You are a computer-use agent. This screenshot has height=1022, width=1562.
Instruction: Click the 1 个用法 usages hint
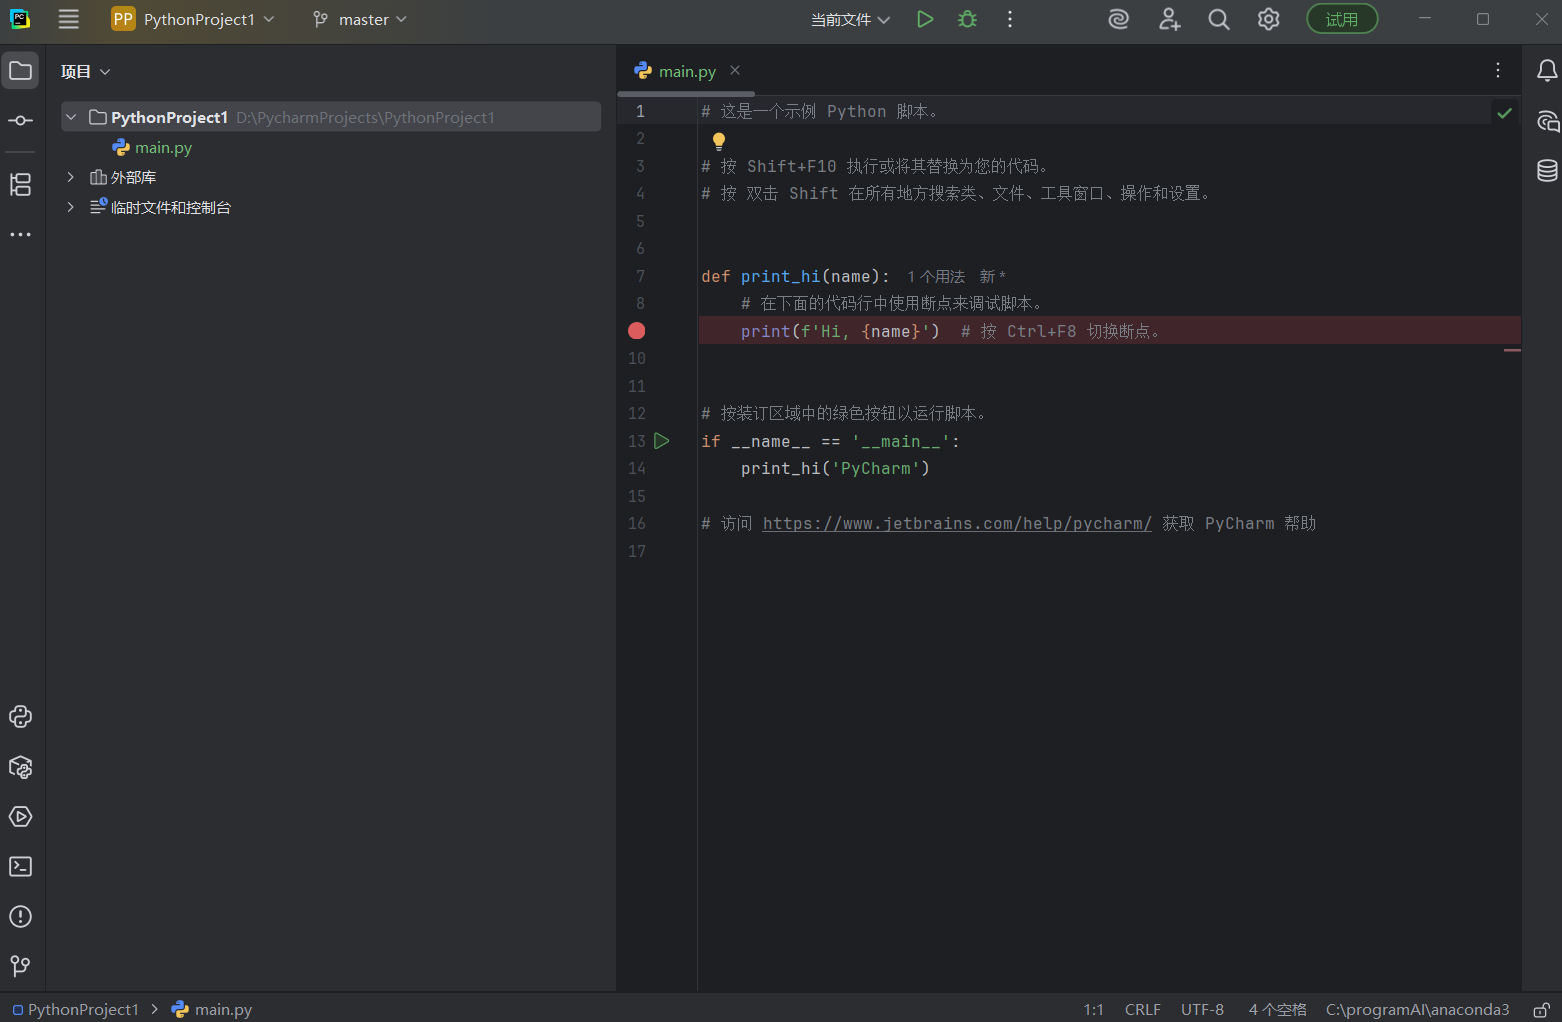click(936, 277)
